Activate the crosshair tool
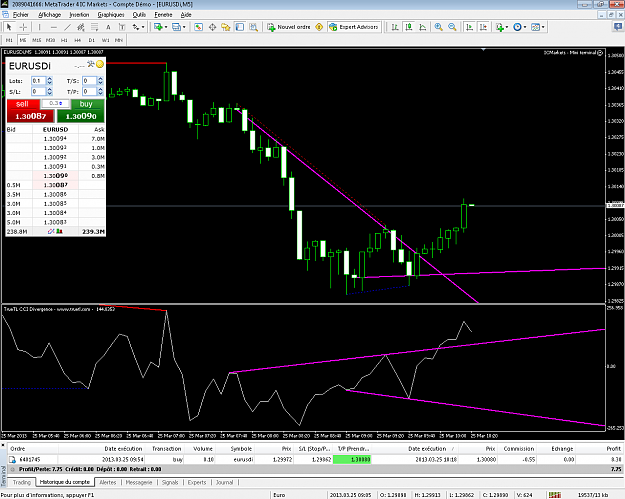 point(24,27)
